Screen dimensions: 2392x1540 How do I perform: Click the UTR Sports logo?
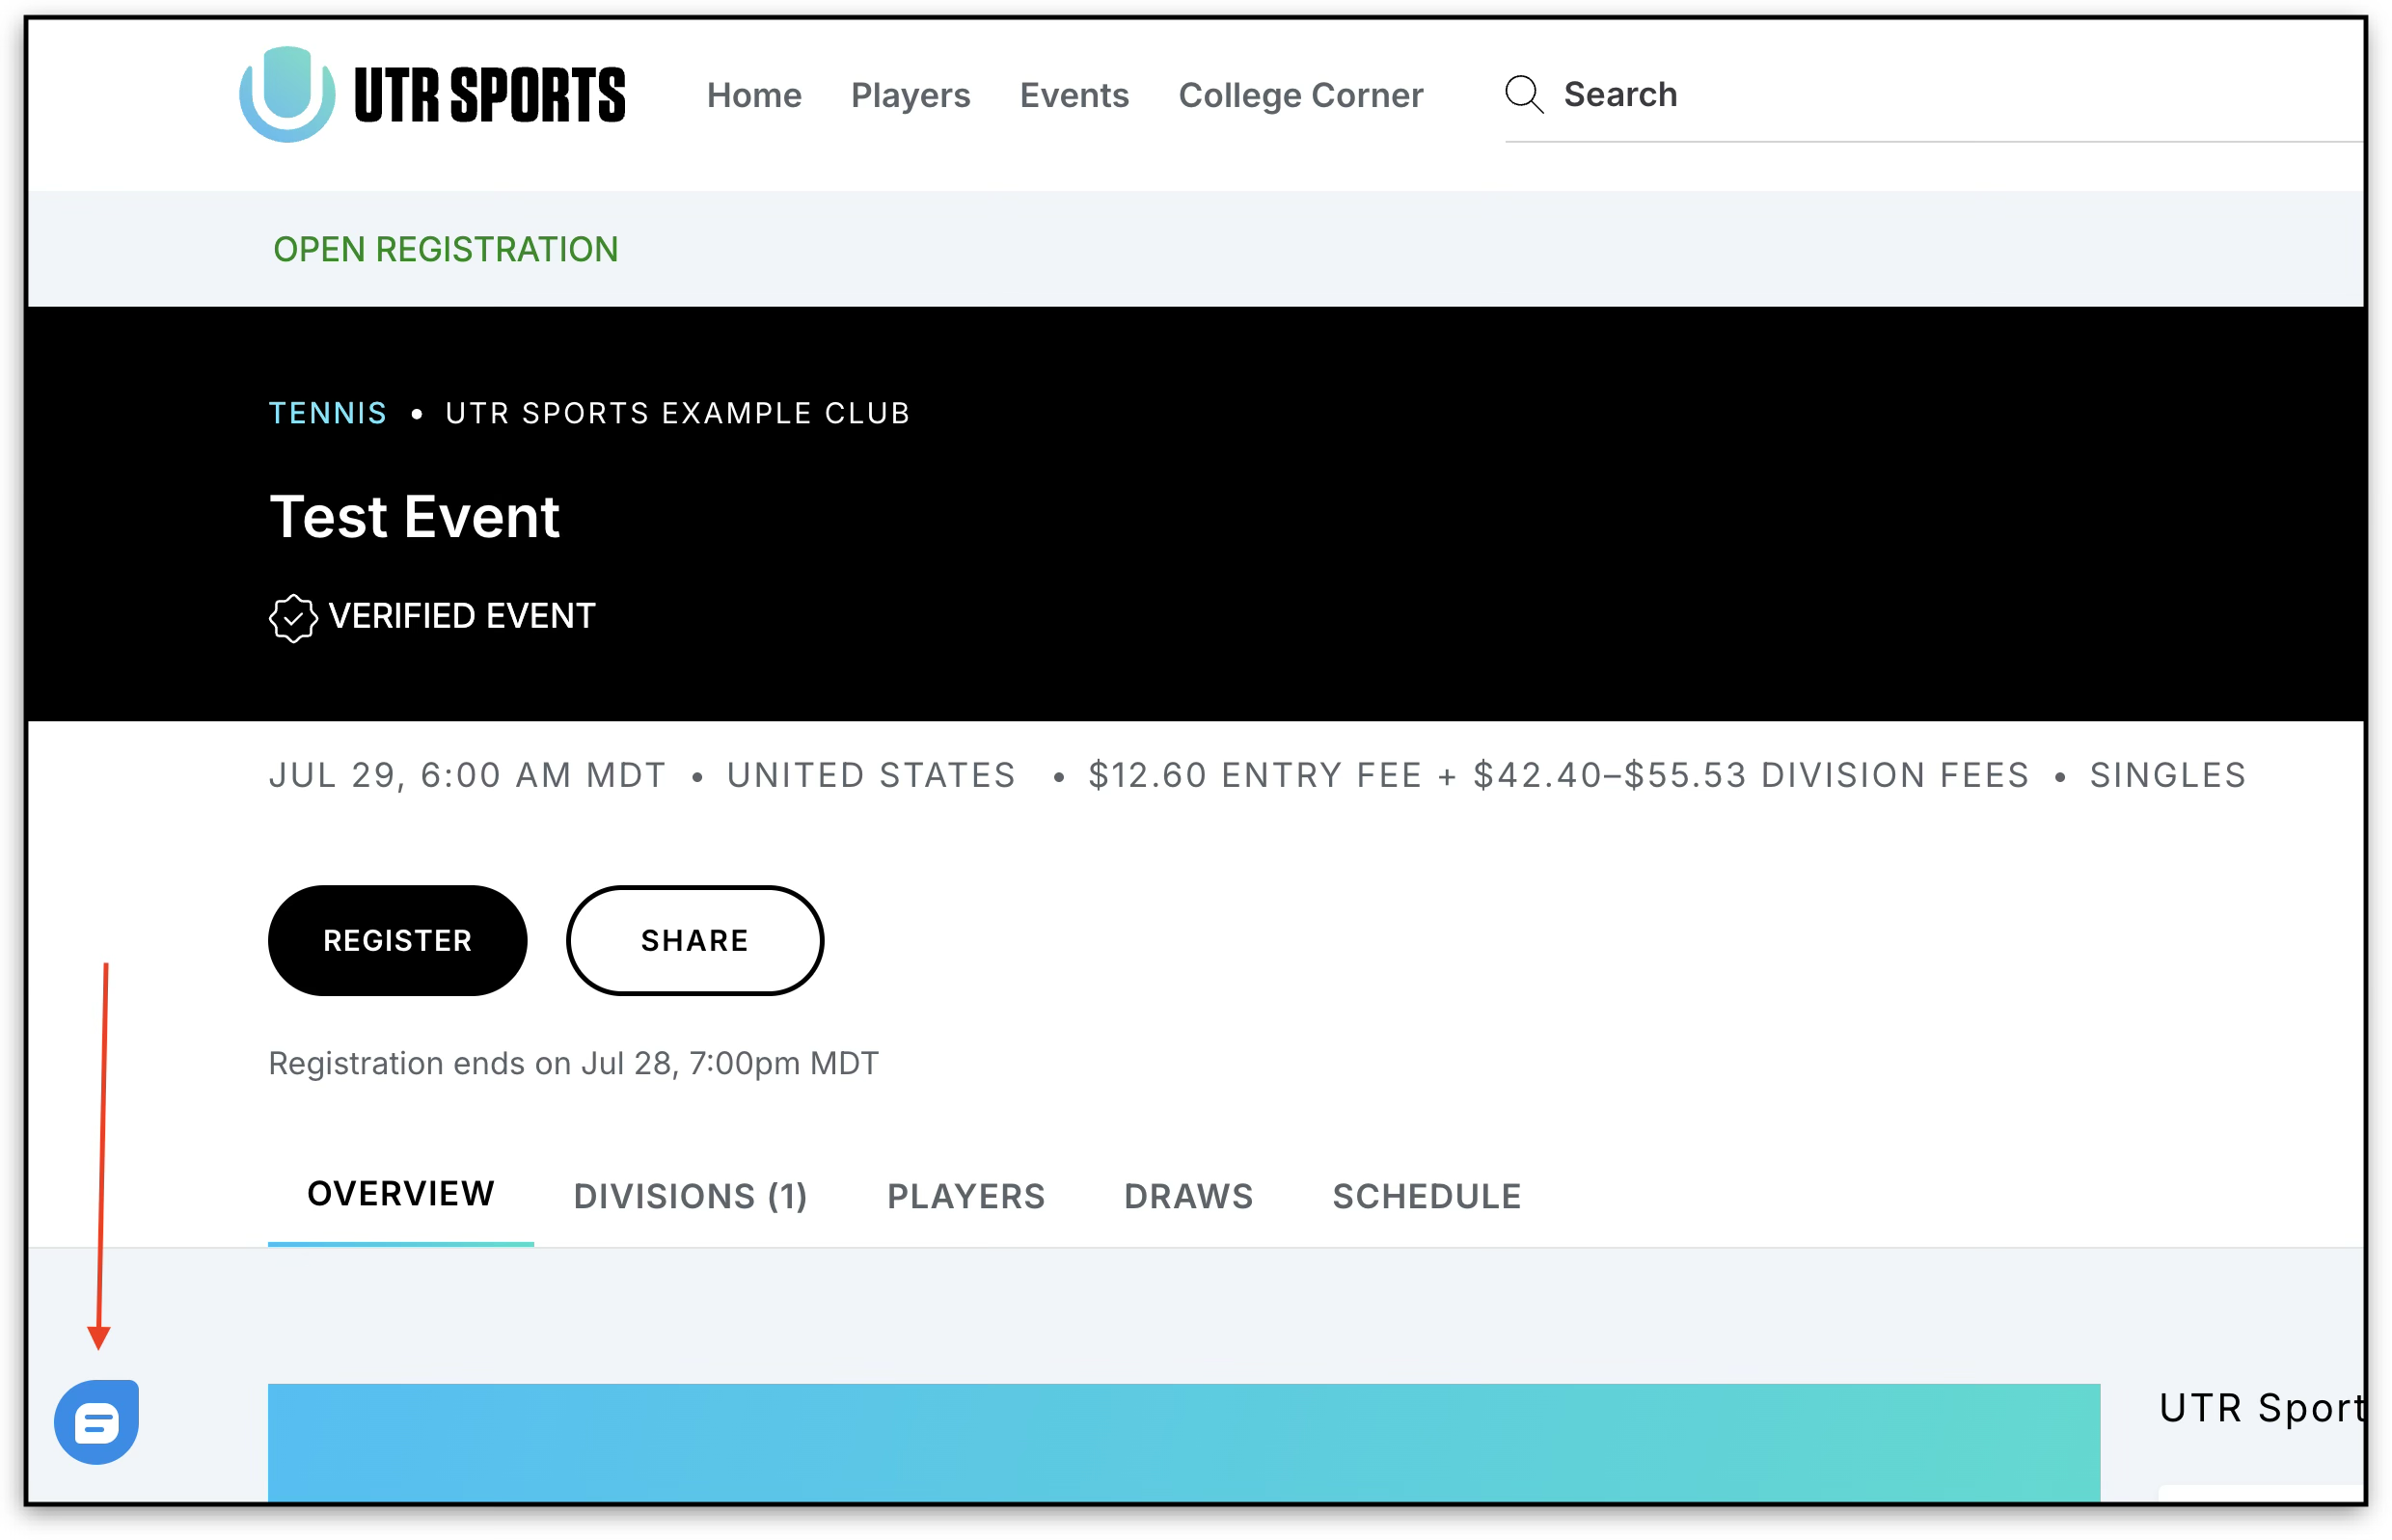tap(432, 95)
